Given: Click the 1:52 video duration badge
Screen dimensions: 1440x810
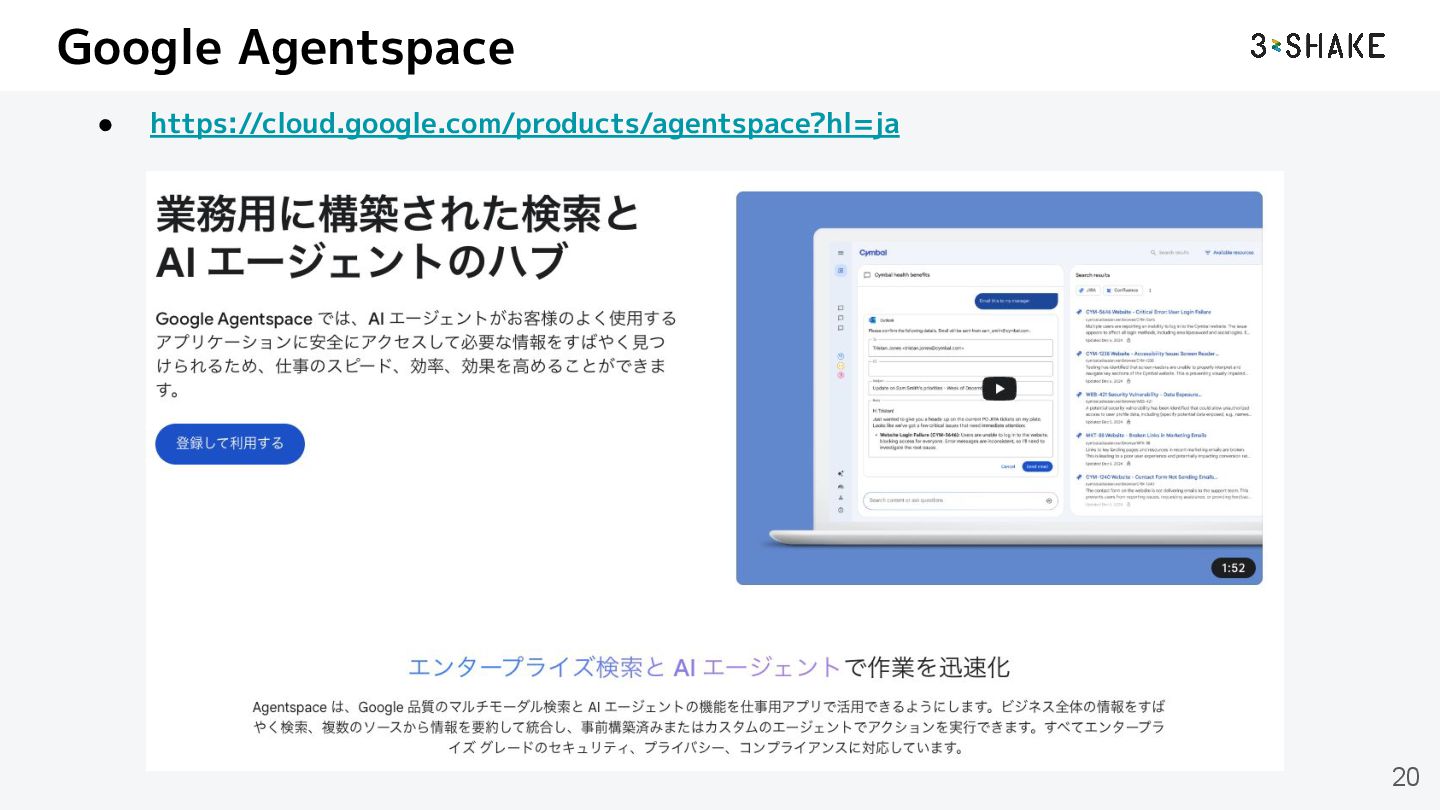Looking at the screenshot, I should click(x=1233, y=568).
